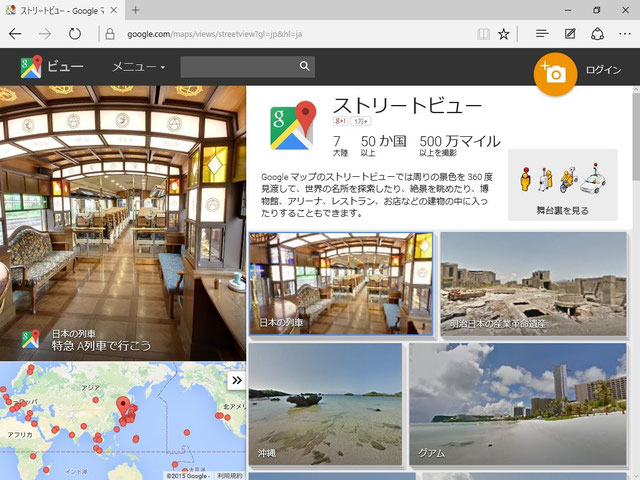Open the 日本の列車 thumbnail
The height and width of the screenshot is (480, 640).
(341, 284)
